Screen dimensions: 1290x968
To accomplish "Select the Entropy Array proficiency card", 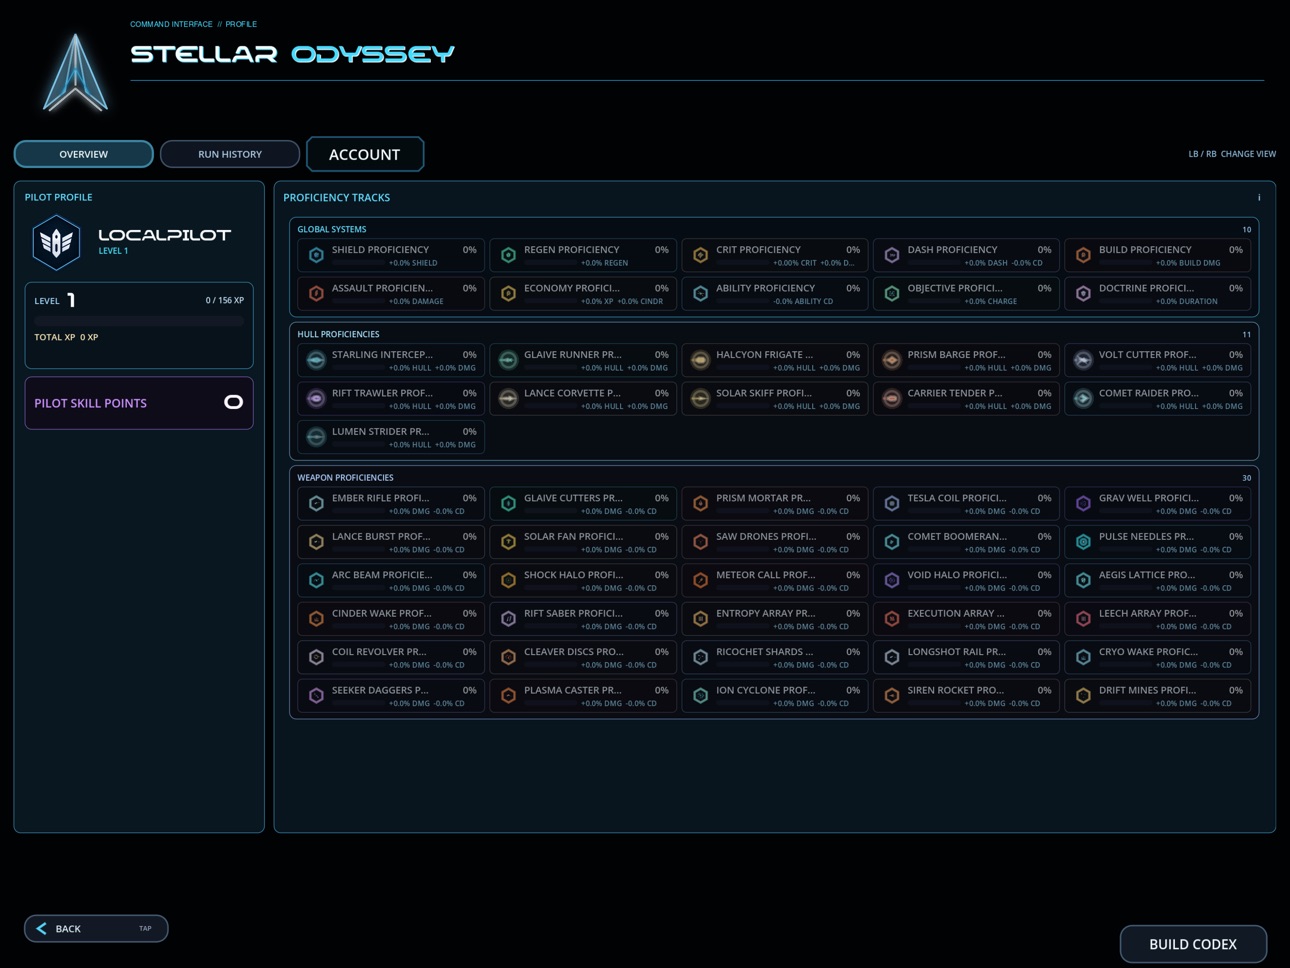I will (775, 618).
